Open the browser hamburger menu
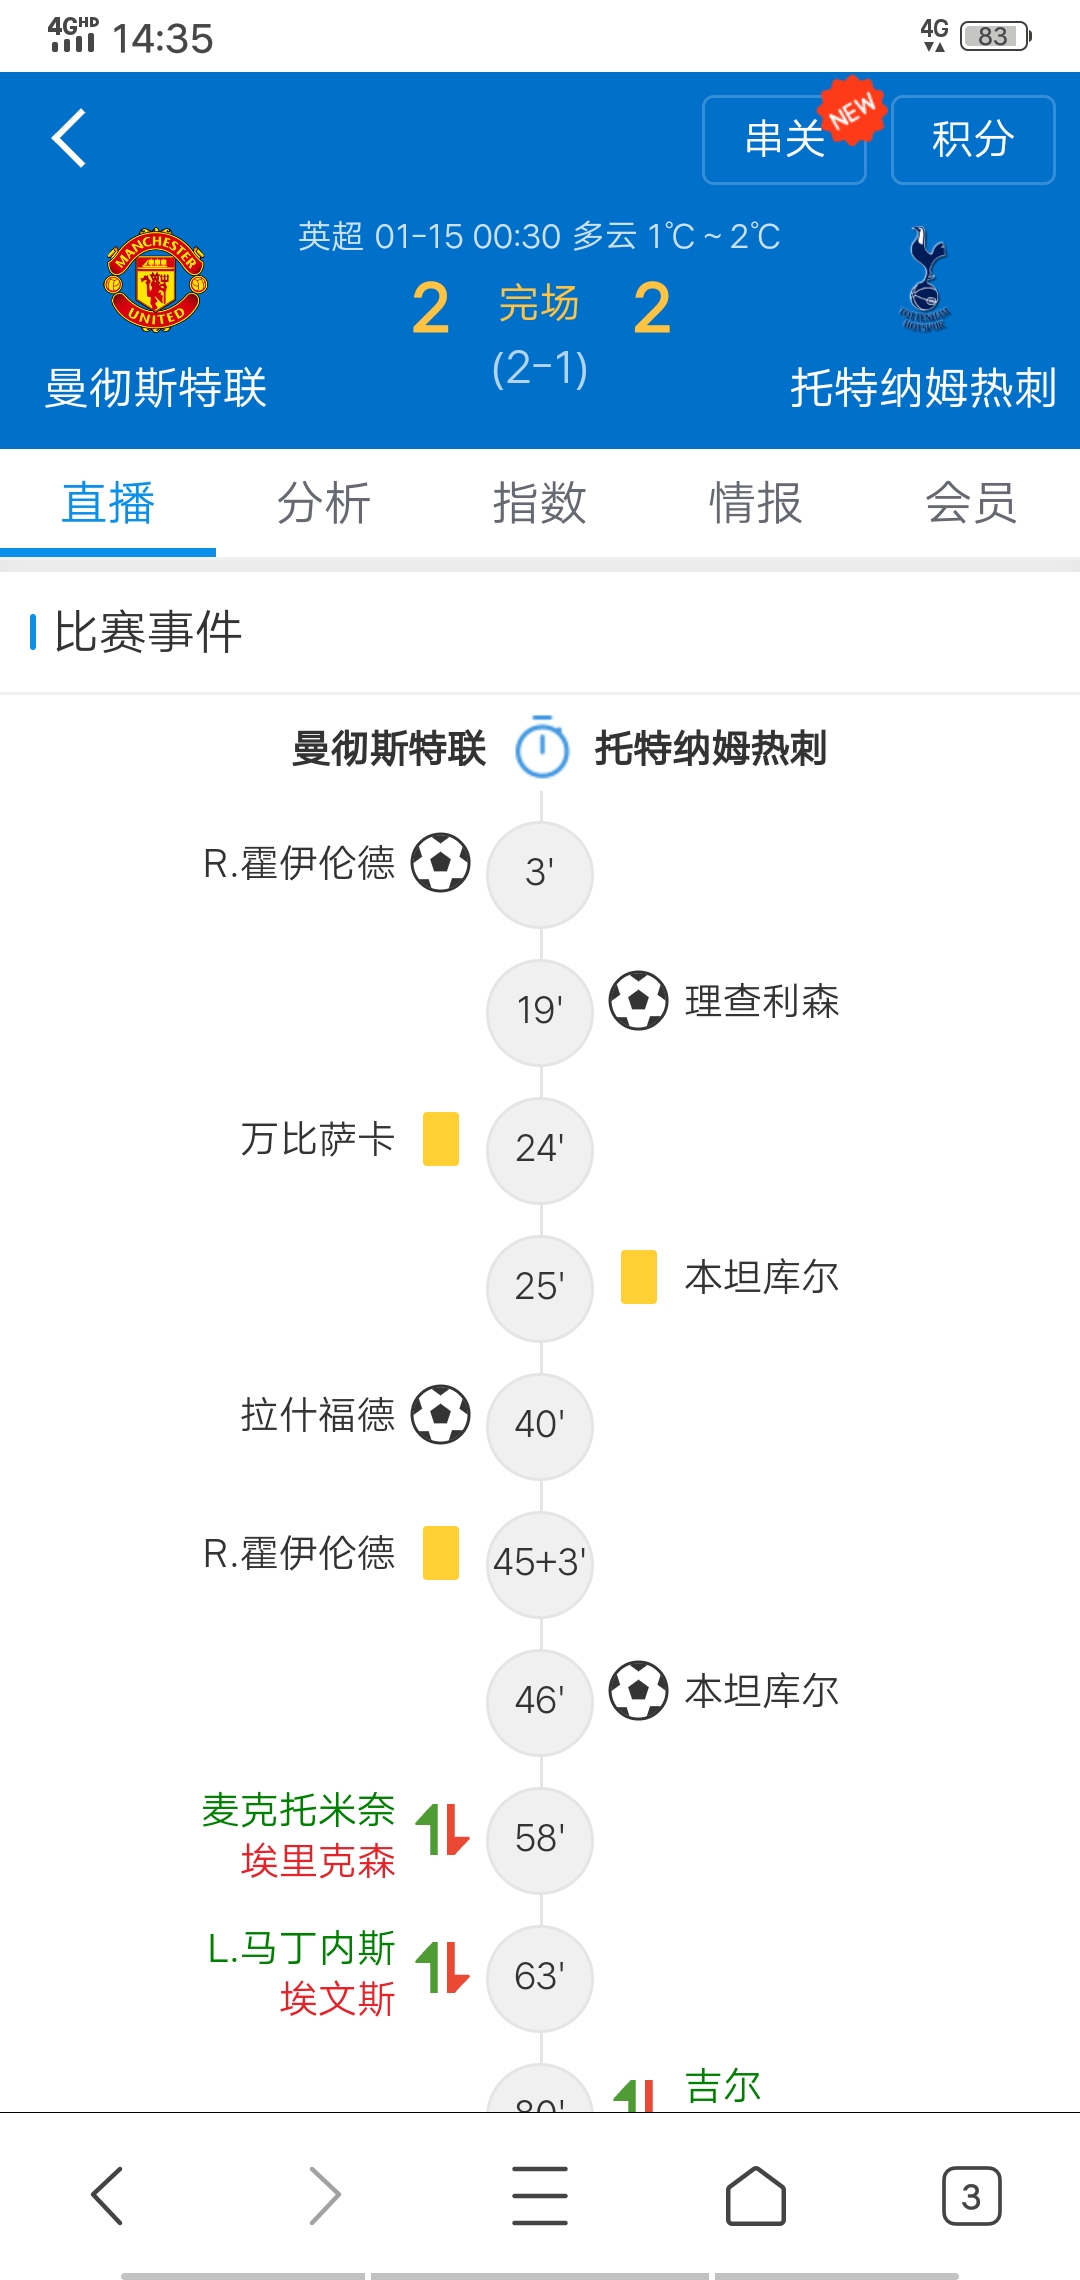Viewport: 1080px width, 2280px height. pos(540,2196)
